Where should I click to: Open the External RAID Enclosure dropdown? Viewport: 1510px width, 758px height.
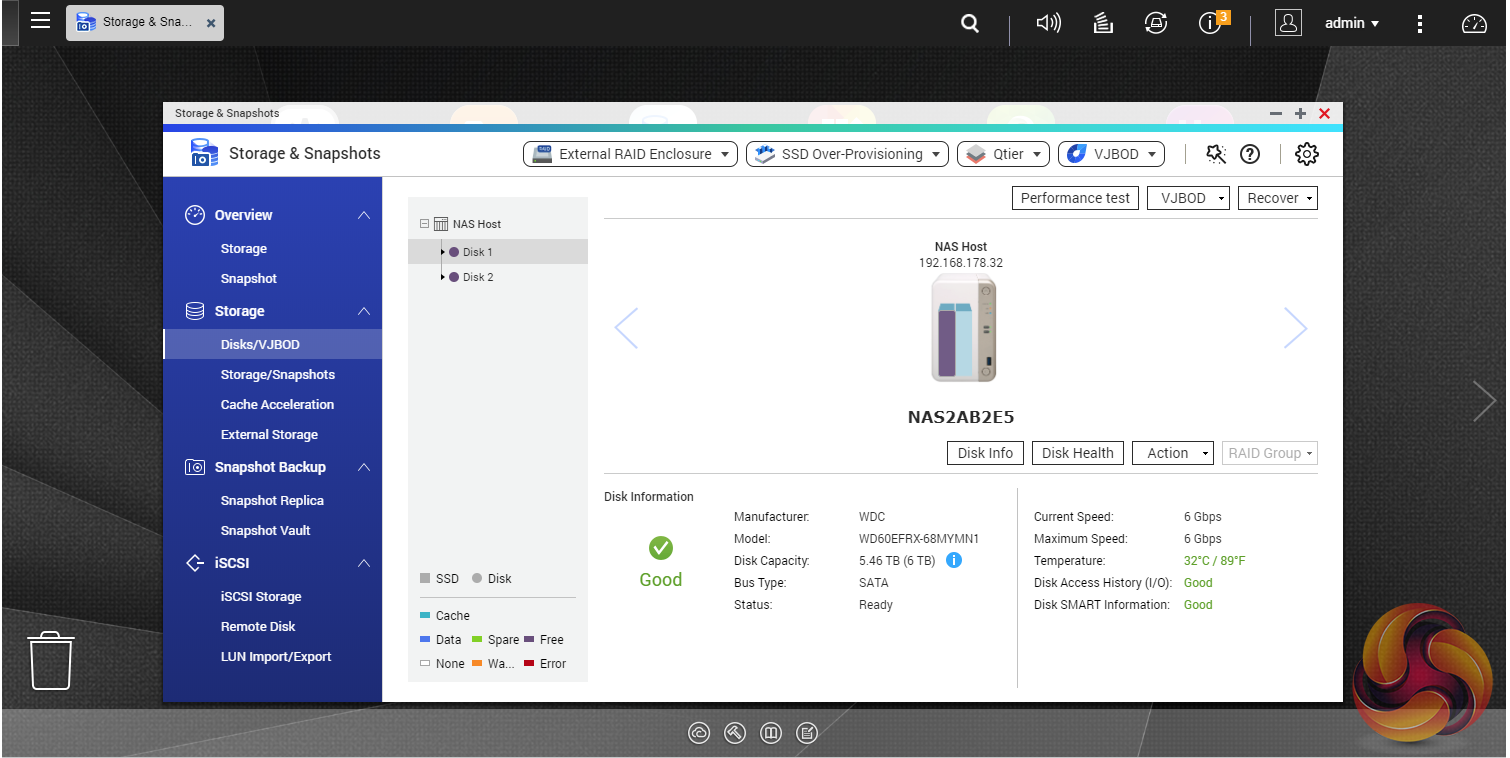[630, 154]
